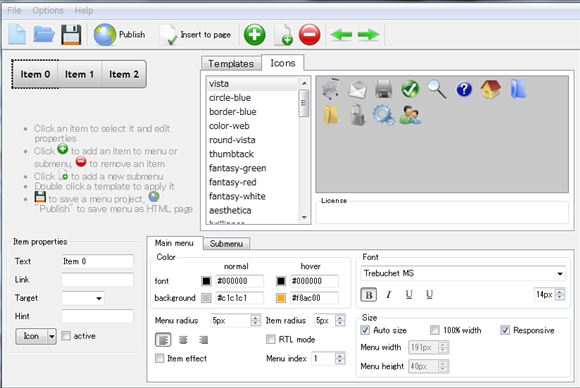Screen dimensions: 580x388
Task: Expand the Target dropdown
Action: click(83, 298)
